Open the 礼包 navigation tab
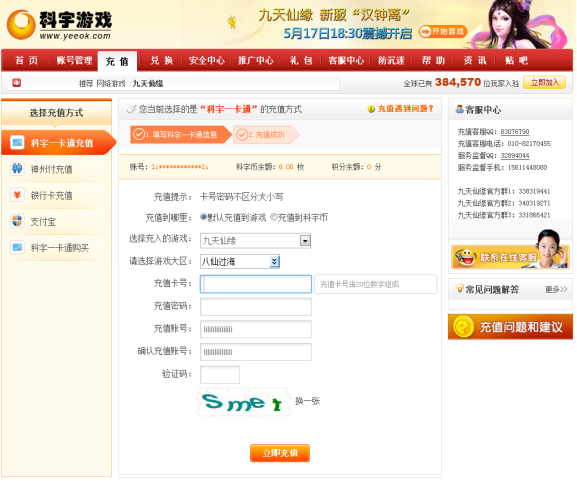This screenshot has width=577, height=481. [x=301, y=60]
